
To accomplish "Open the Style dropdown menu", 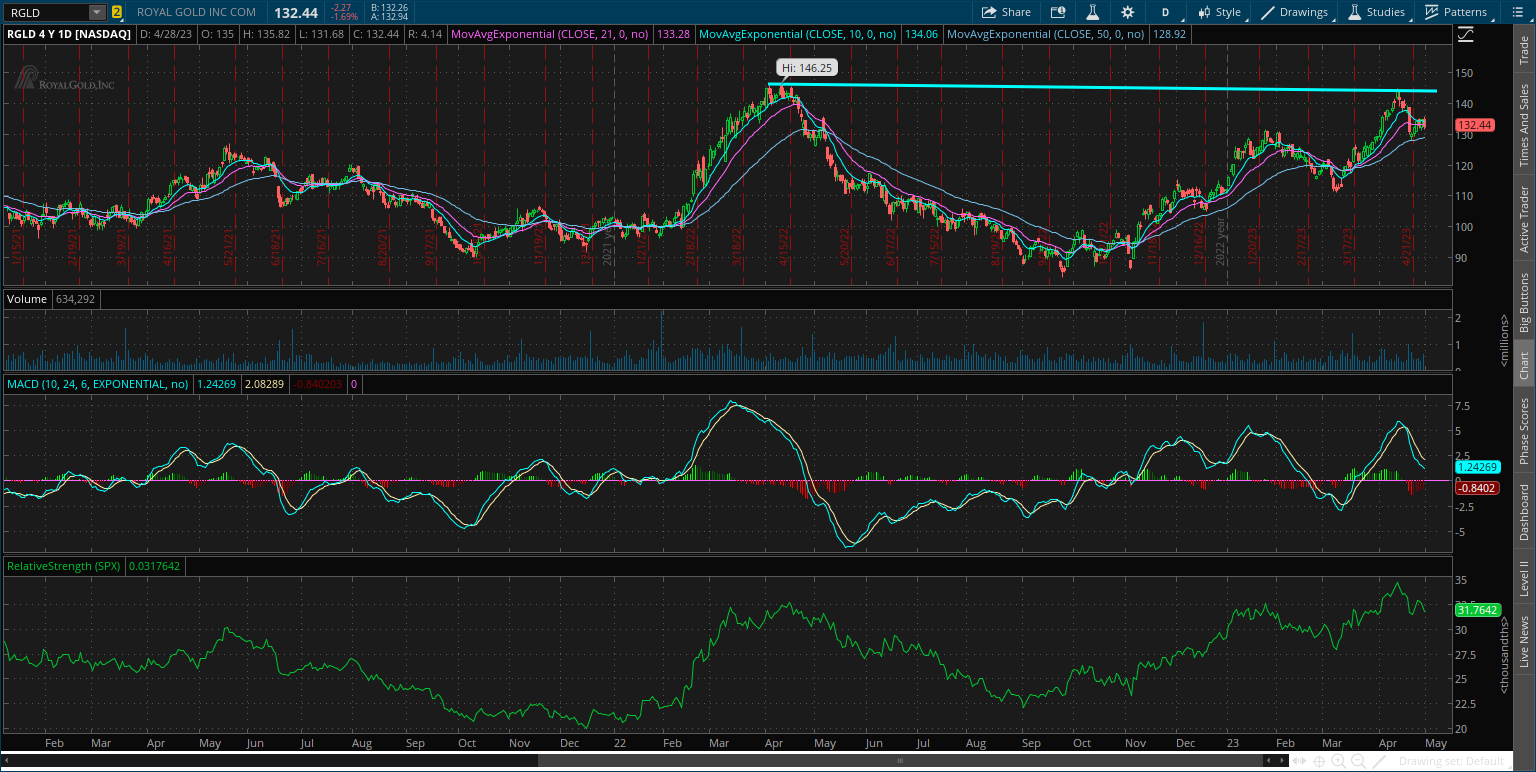I will (x=1218, y=12).
